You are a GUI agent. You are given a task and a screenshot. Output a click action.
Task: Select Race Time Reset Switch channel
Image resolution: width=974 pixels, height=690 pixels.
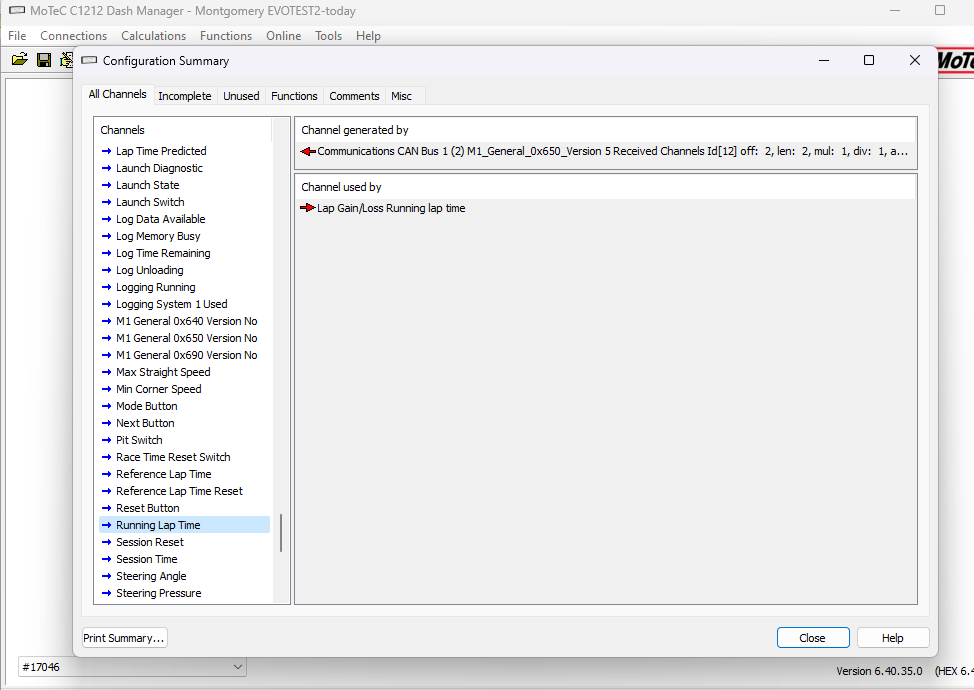click(x=173, y=457)
